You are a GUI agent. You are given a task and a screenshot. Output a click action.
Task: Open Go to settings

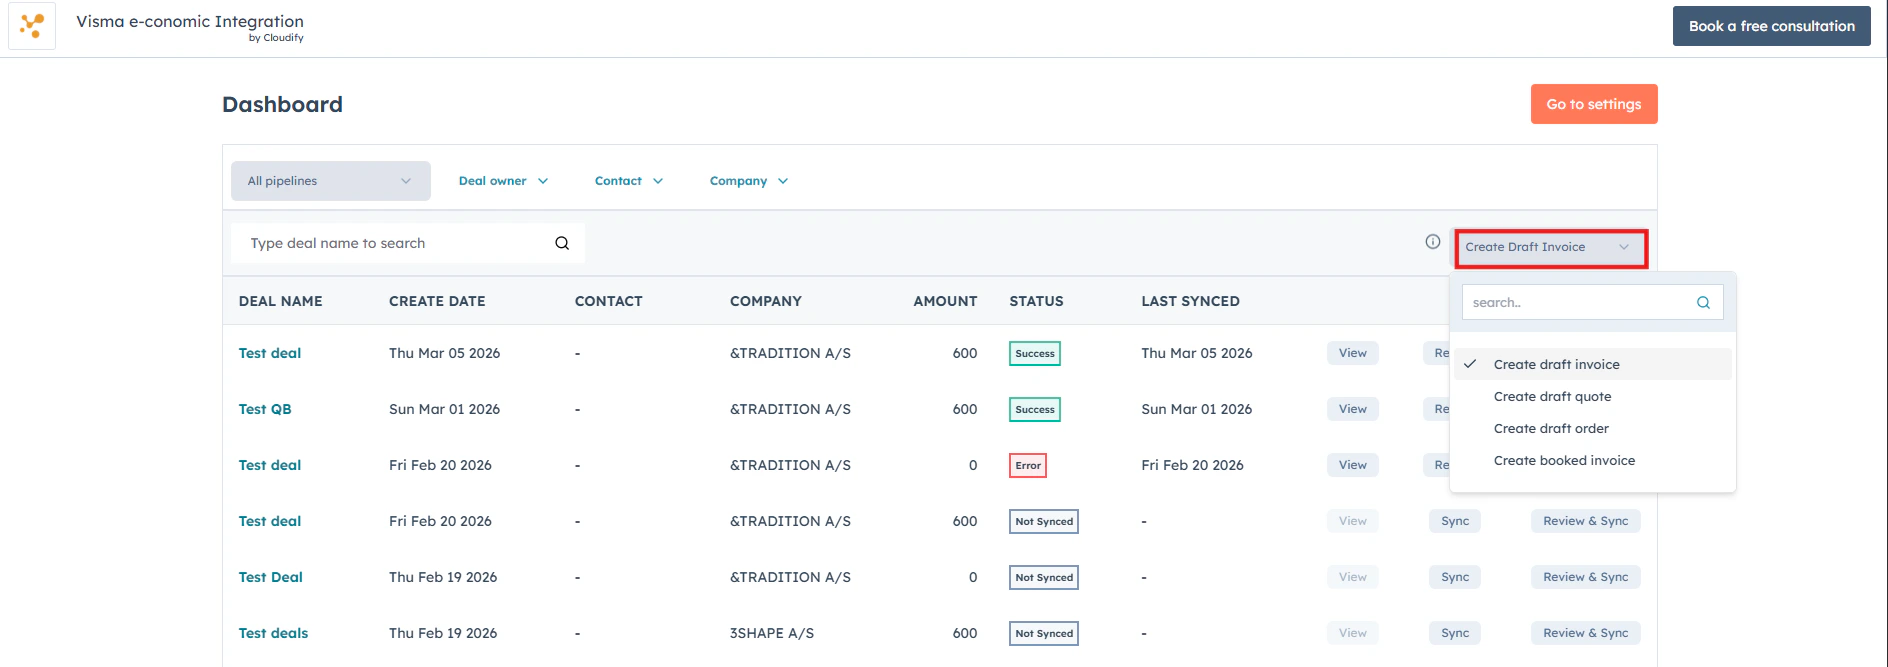pyautogui.click(x=1594, y=104)
